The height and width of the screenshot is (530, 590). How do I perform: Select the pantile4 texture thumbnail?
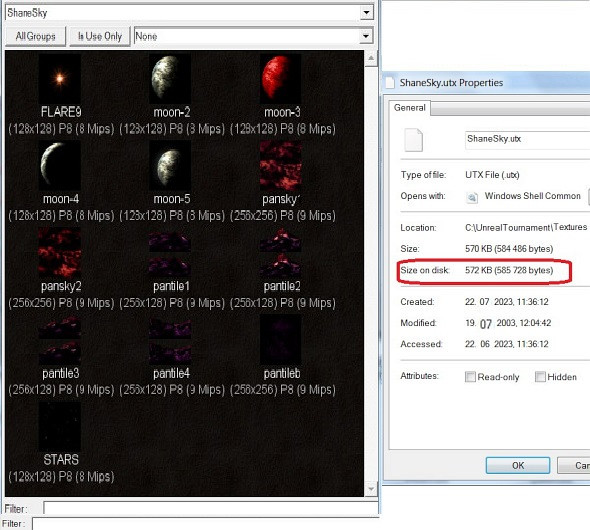point(170,340)
